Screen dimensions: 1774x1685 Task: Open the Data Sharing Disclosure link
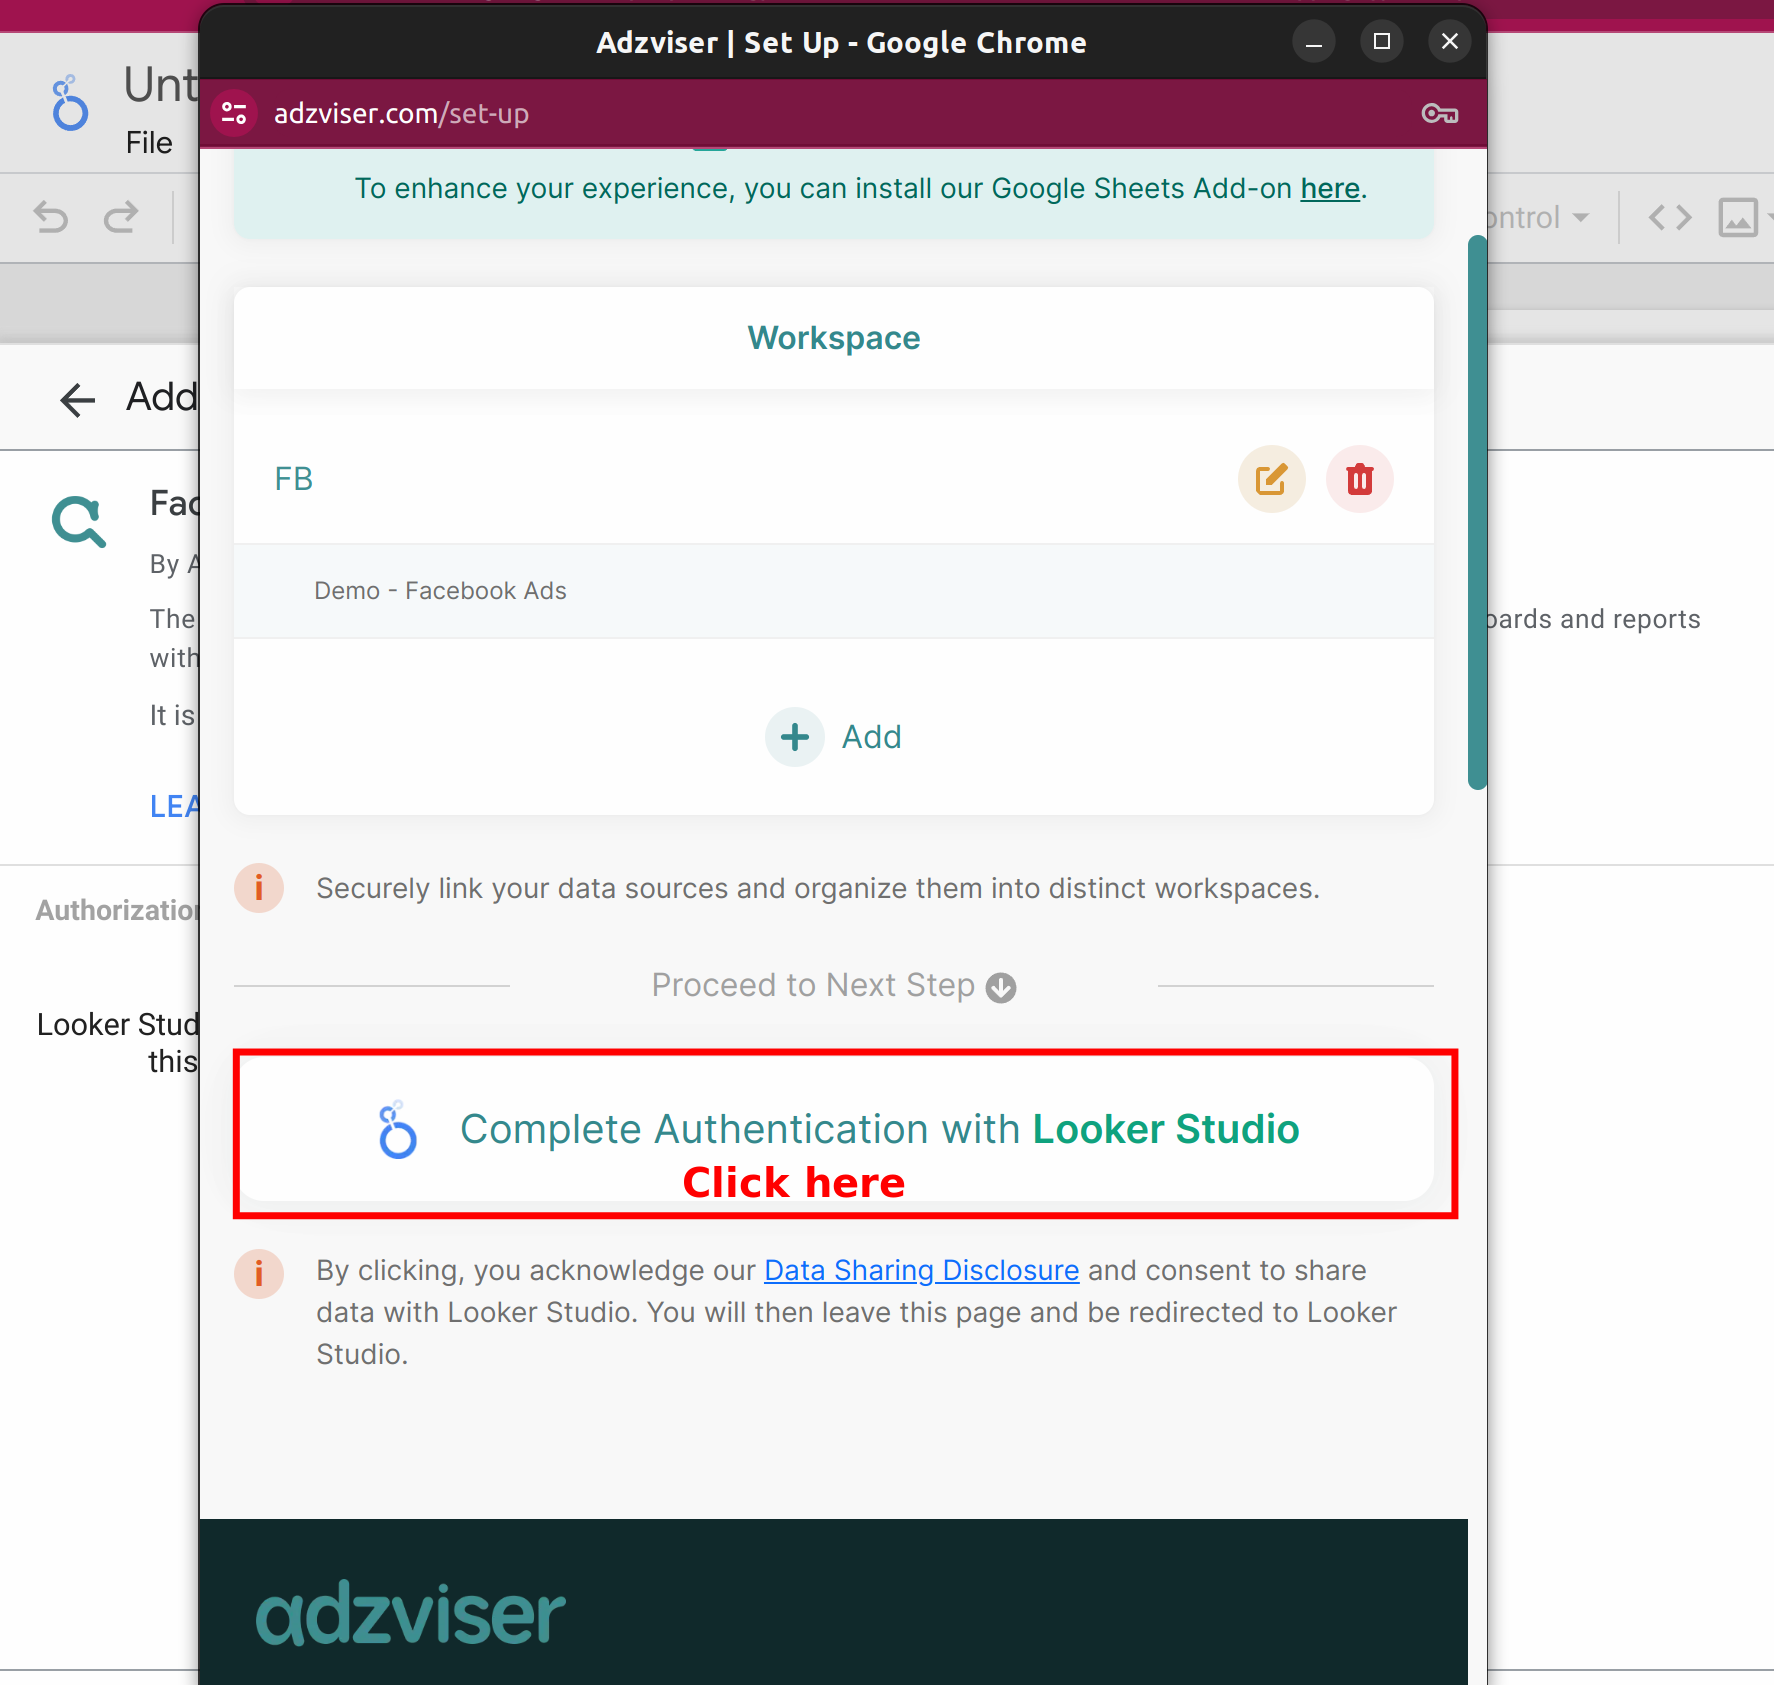point(921,1270)
